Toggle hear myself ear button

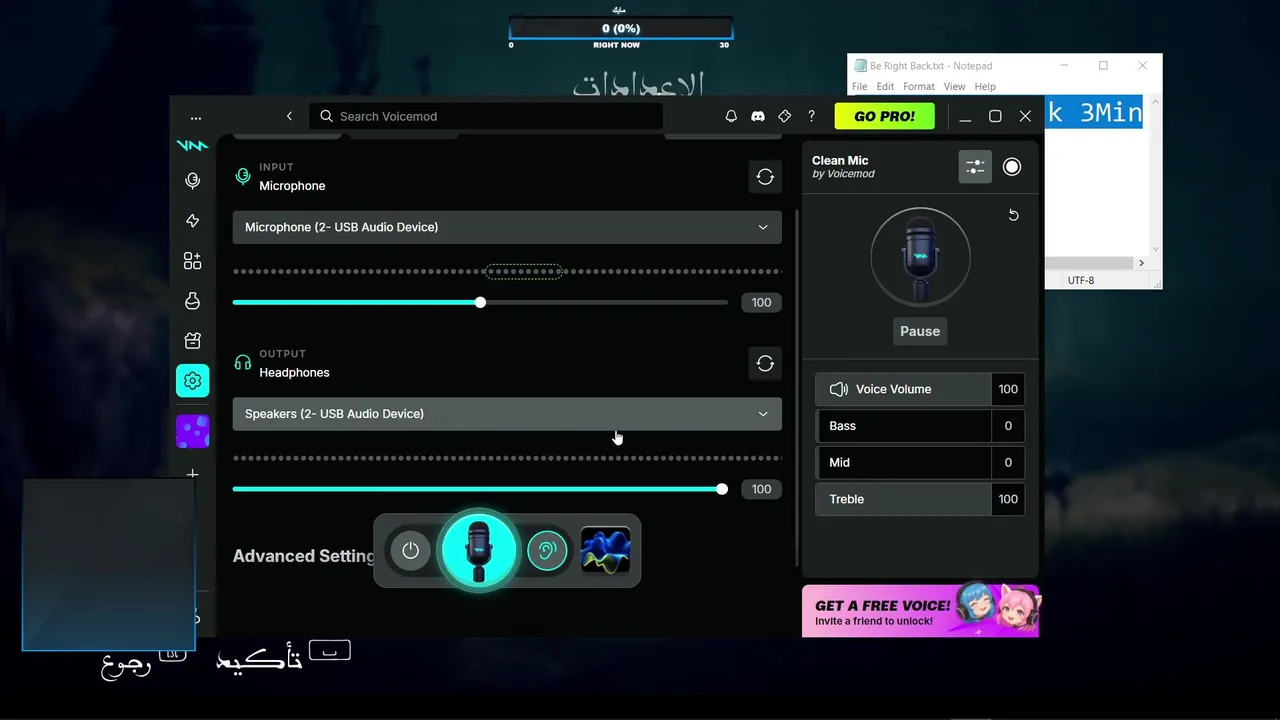(x=547, y=550)
